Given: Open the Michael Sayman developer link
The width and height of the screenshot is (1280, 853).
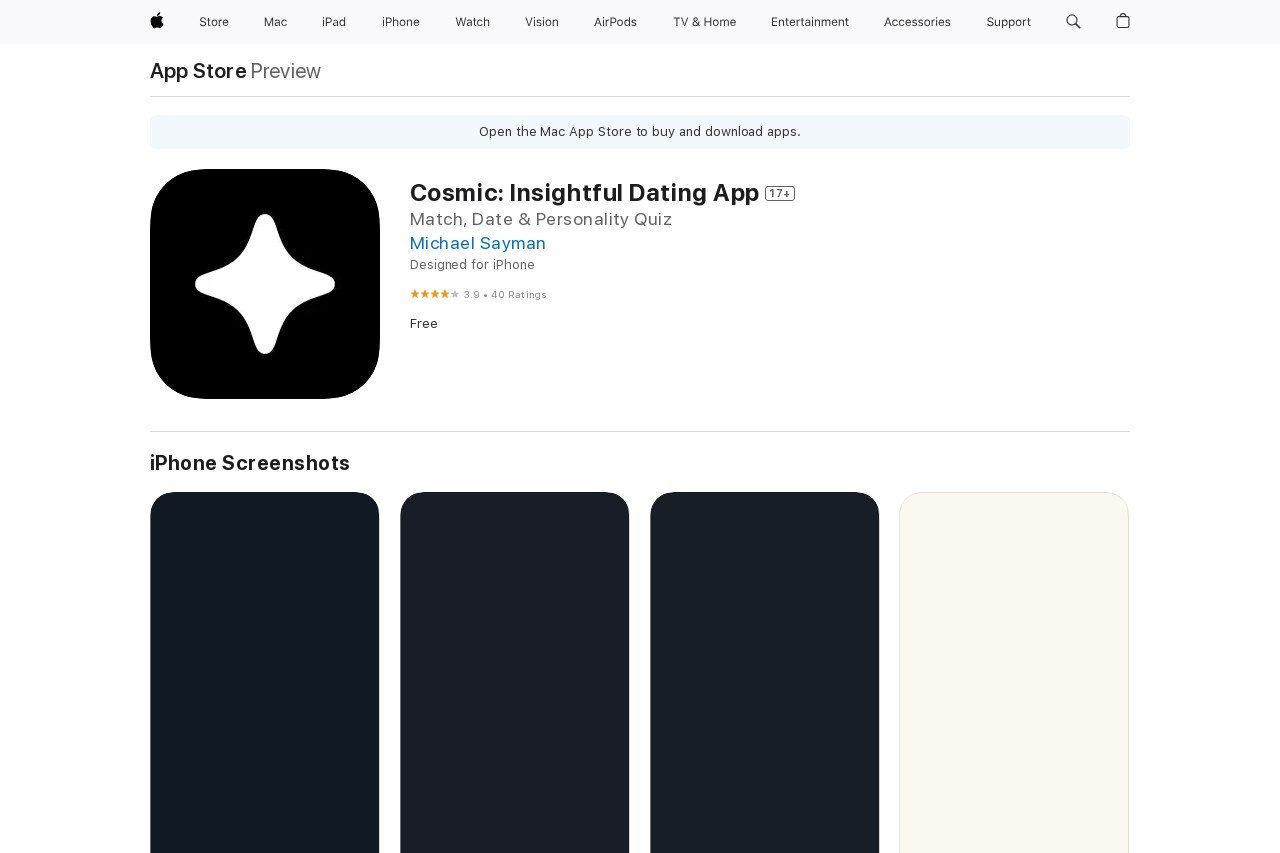Looking at the screenshot, I should [x=478, y=243].
